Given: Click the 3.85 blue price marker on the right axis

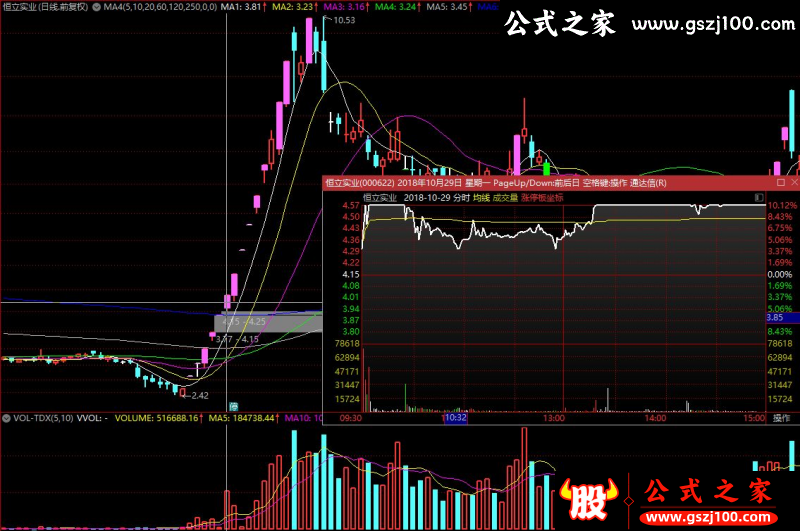Looking at the screenshot, I should point(782,317).
